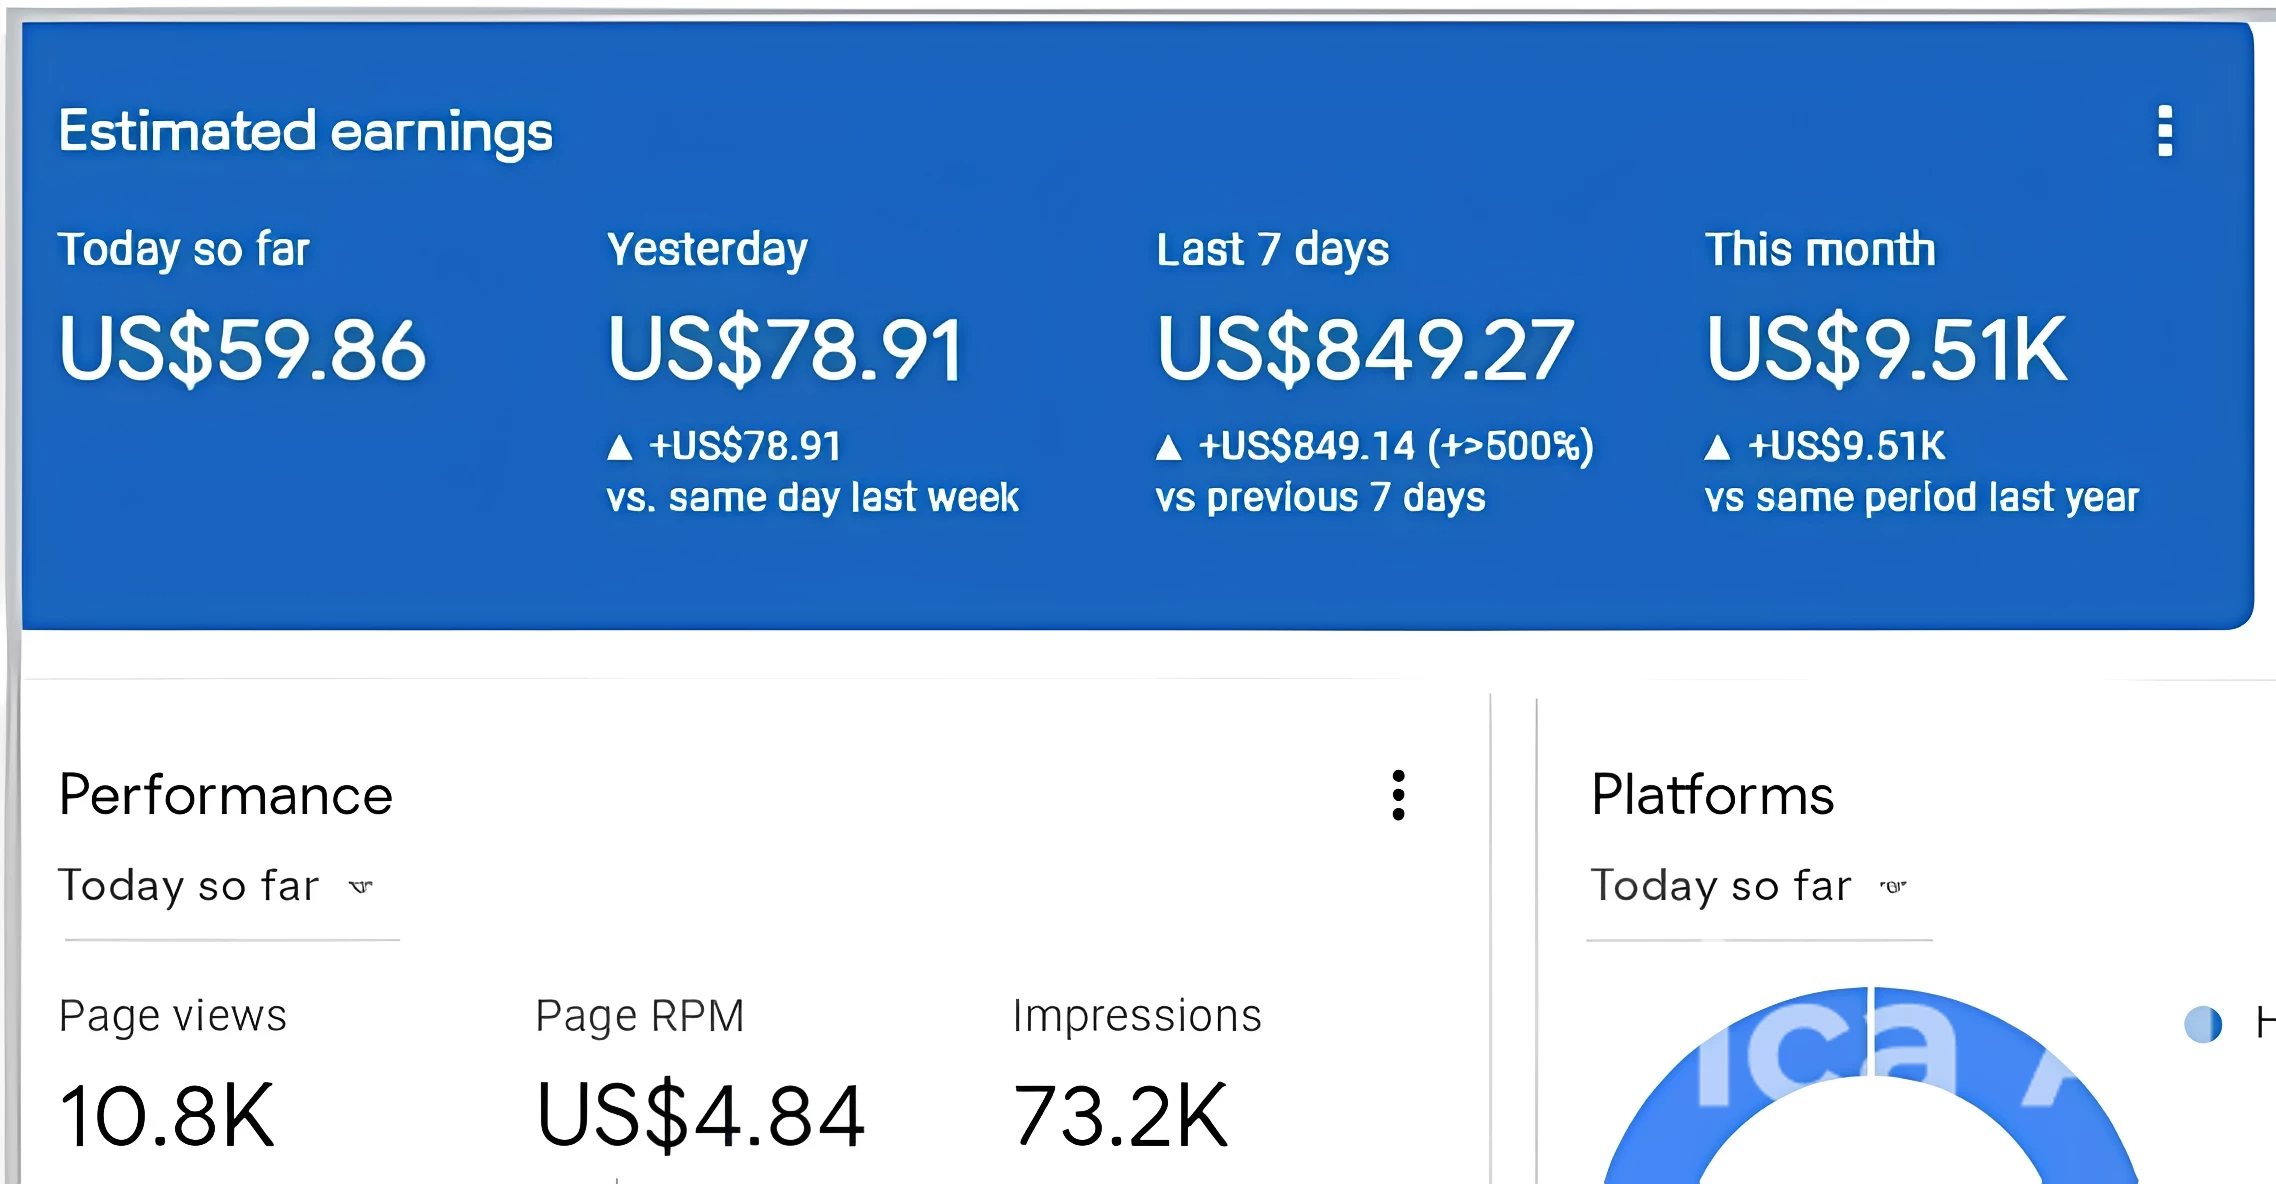Viewport: 2276px width, 1184px height.
Task: Click the blue legend dot in Platforms
Action: pyautogui.click(x=2202, y=1023)
